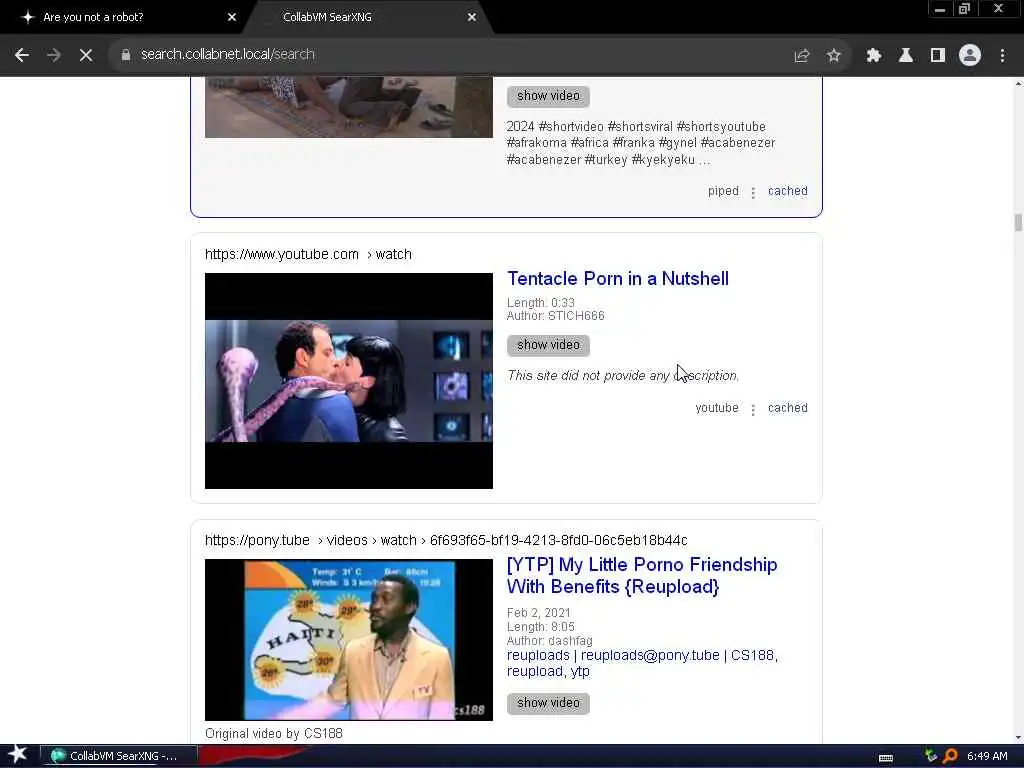Click the HAITI weather map thumbnail
The height and width of the screenshot is (768, 1024).
pos(349,640)
